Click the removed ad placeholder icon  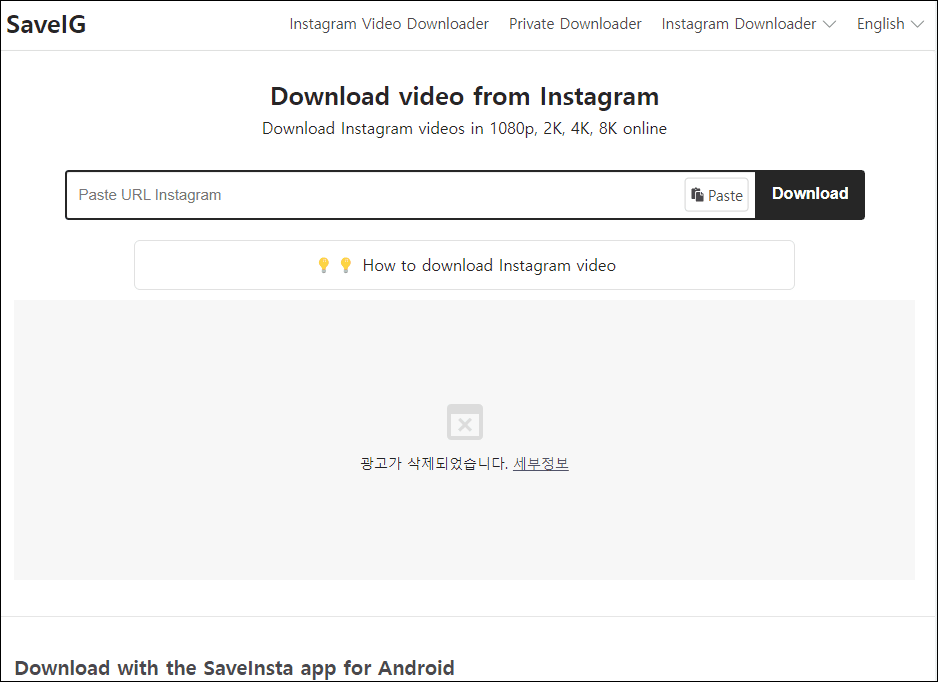click(465, 422)
